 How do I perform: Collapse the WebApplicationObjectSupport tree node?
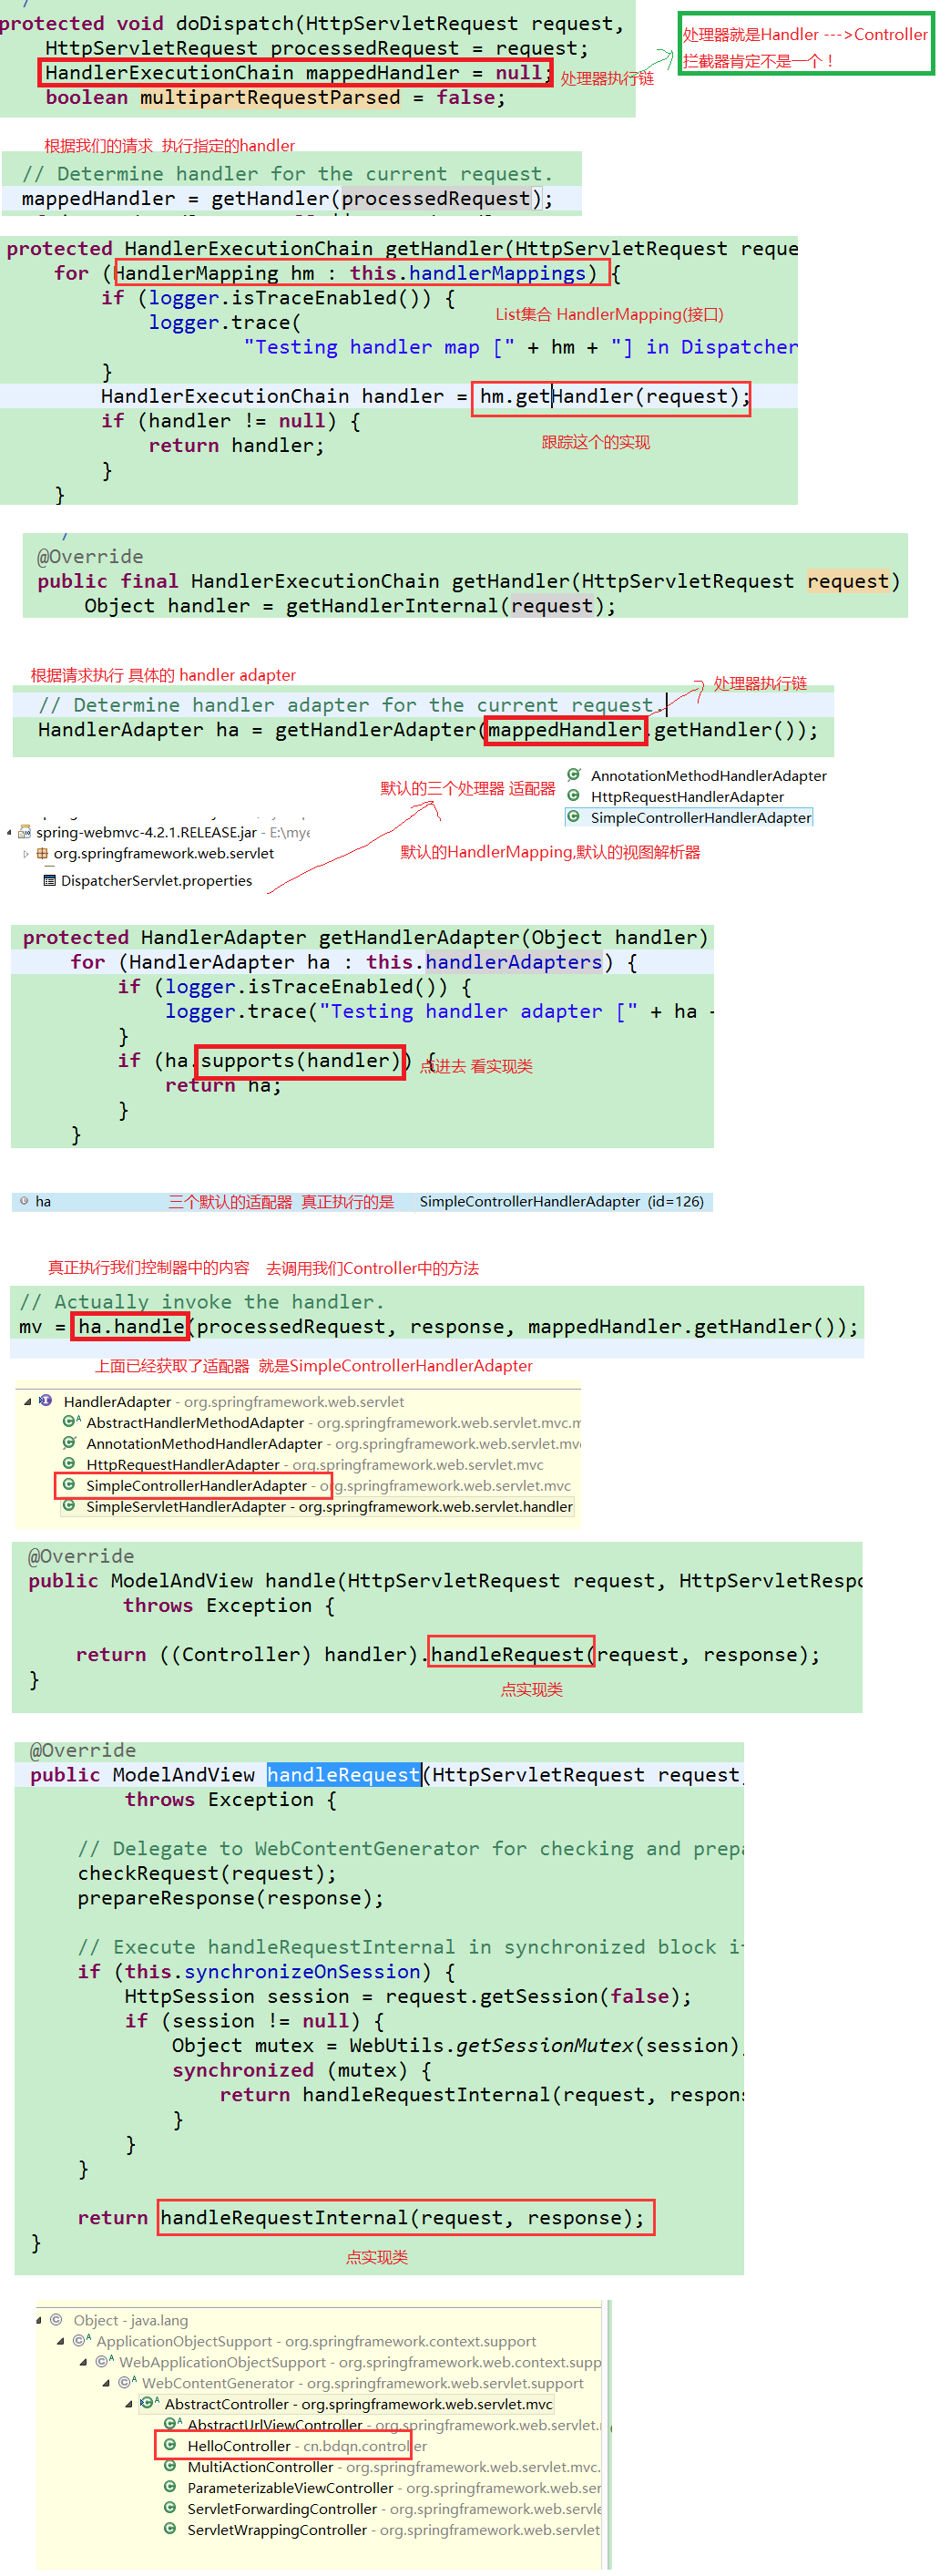(84, 2362)
